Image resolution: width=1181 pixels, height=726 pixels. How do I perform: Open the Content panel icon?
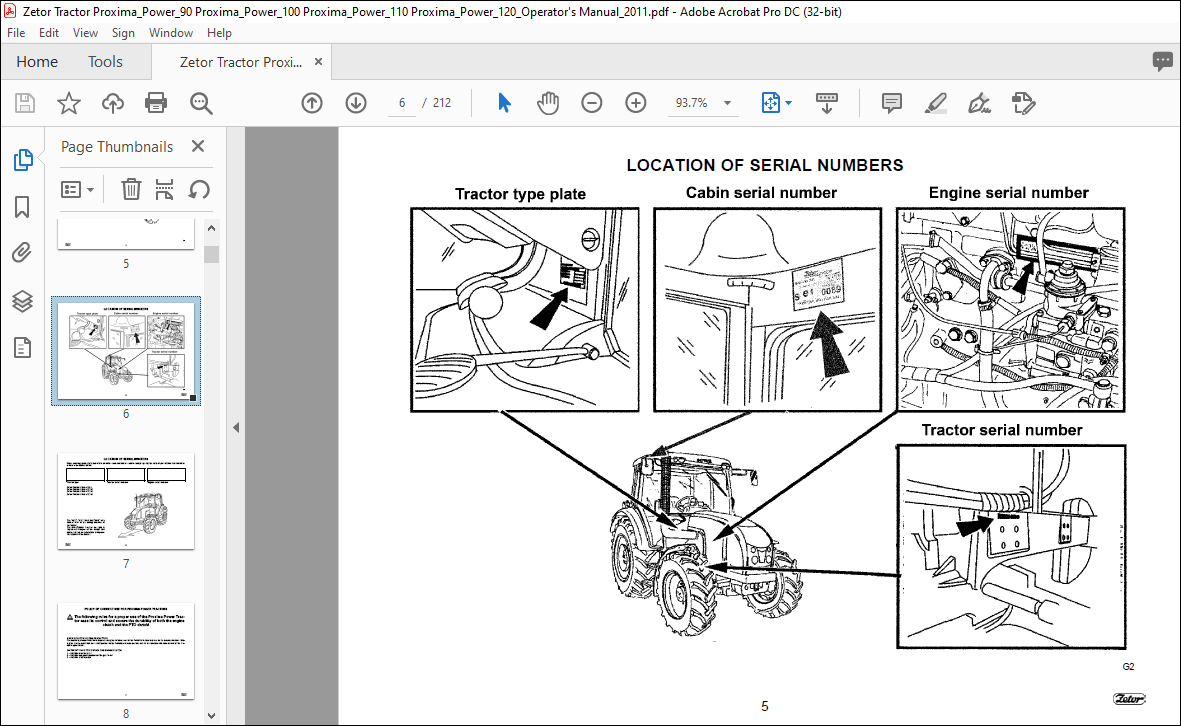[x=23, y=348]
